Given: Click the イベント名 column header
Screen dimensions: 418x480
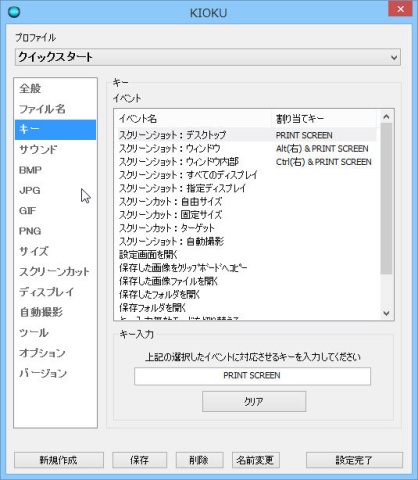Looking at the screenshot, I should (194, 118).
